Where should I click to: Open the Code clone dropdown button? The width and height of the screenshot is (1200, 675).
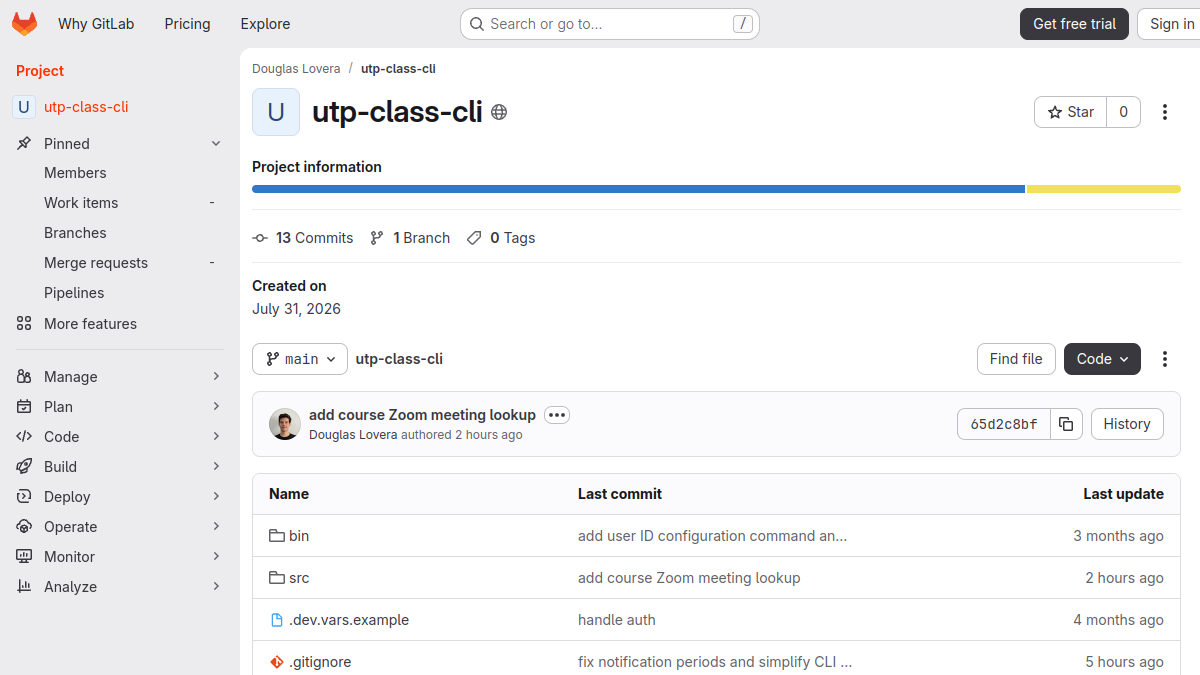(1102, 359)
